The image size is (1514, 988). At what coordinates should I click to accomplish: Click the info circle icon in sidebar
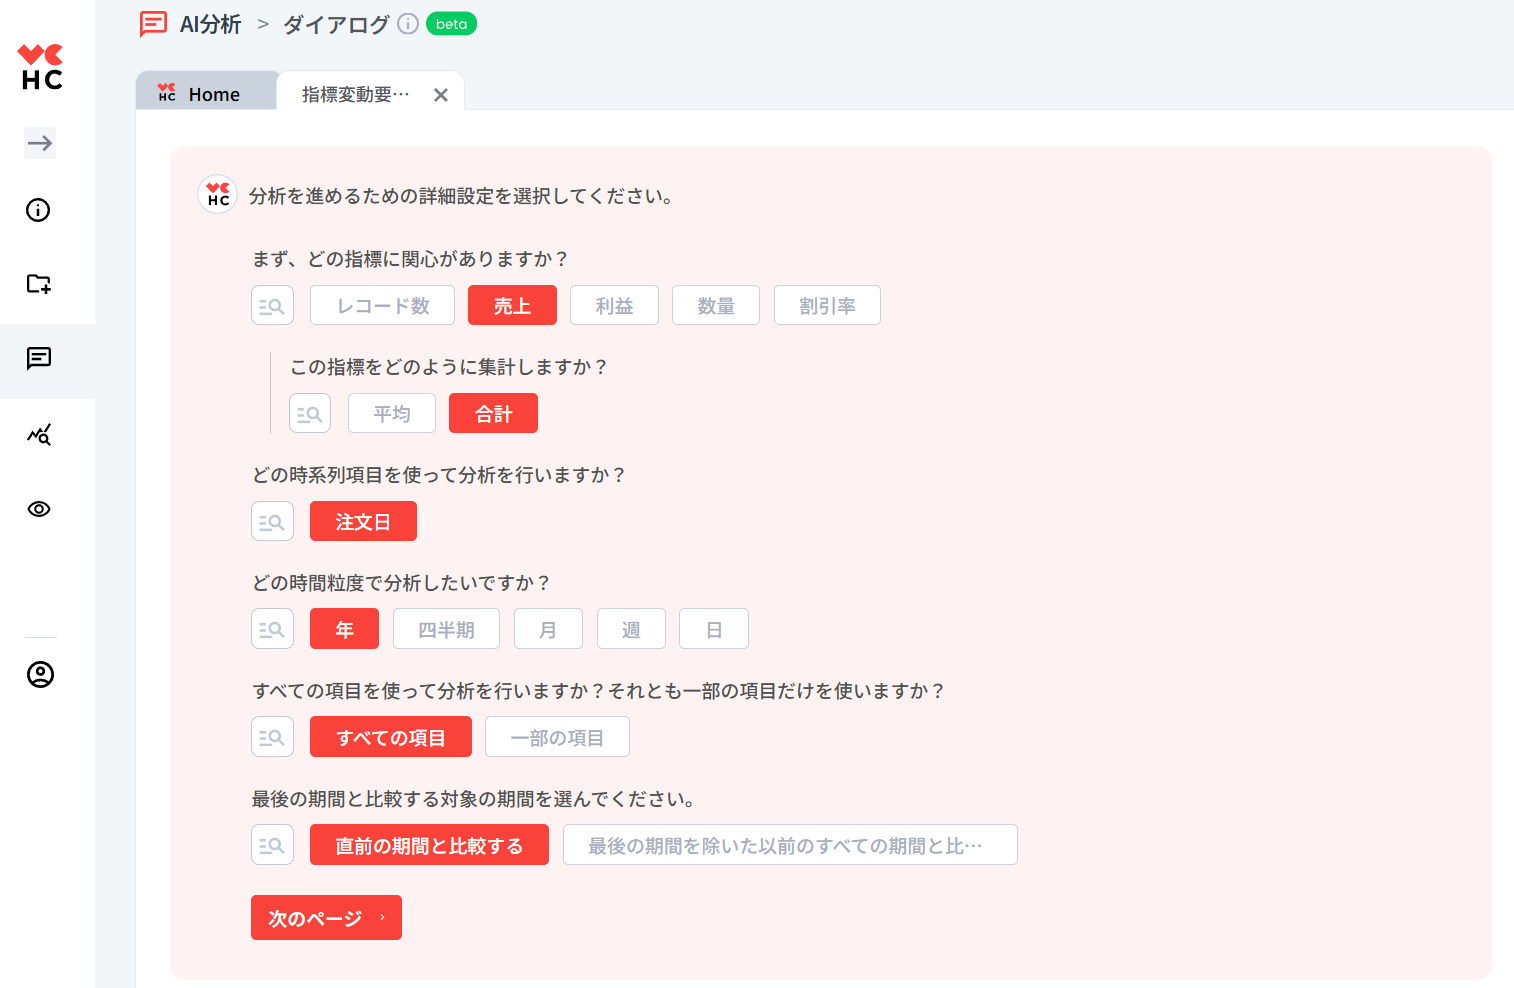[38, 210]
